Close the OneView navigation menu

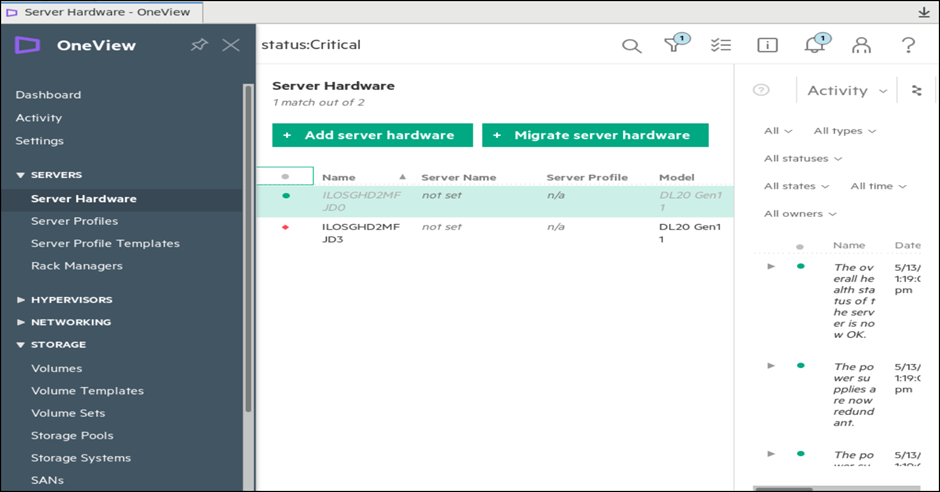pos(231,45)
